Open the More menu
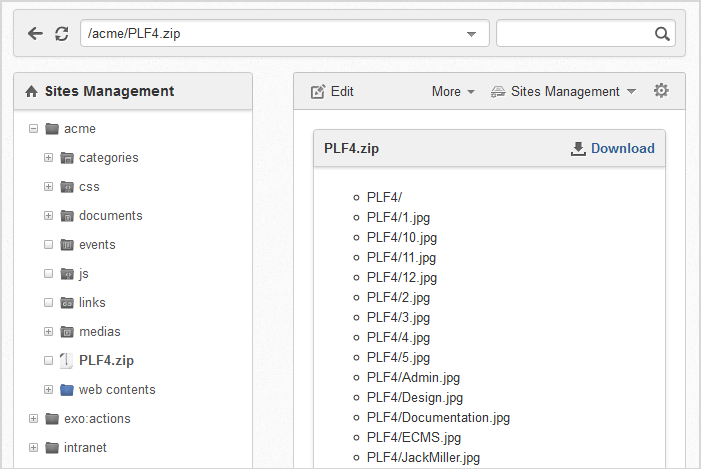The width and height of the screenshot is (701, 469). click(453, 92)
